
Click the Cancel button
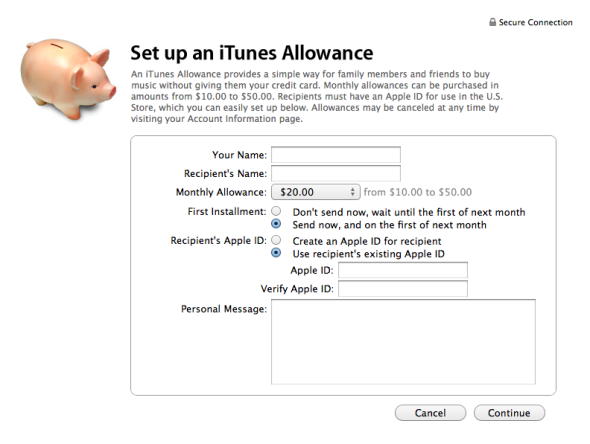pyautogui.click(x=430, y=413)
